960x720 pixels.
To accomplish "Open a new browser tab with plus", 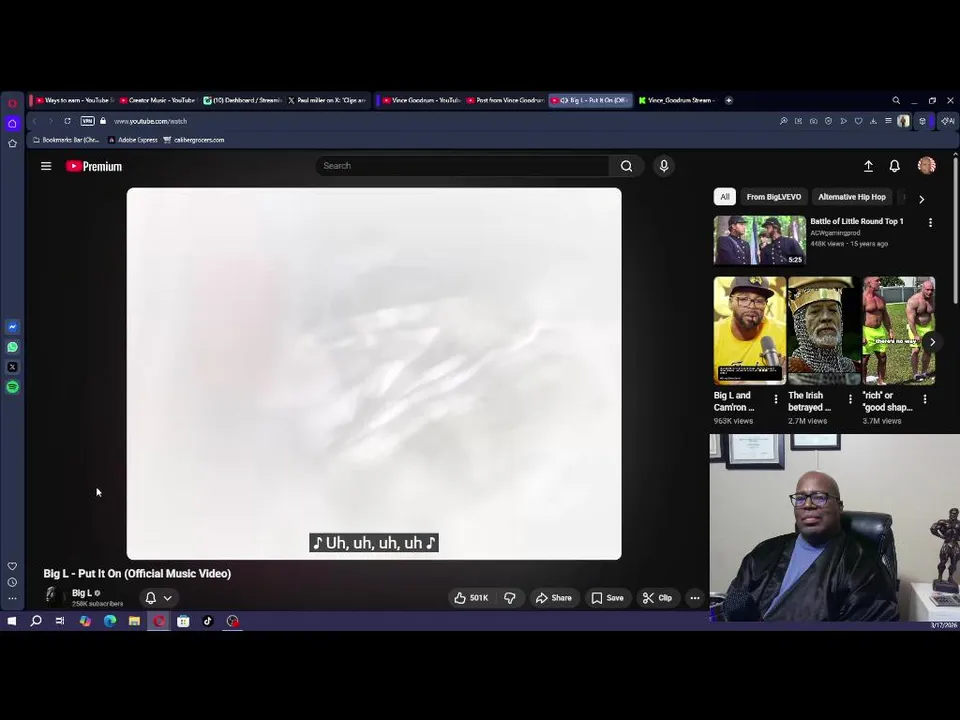I will click(x=729, y=100).
